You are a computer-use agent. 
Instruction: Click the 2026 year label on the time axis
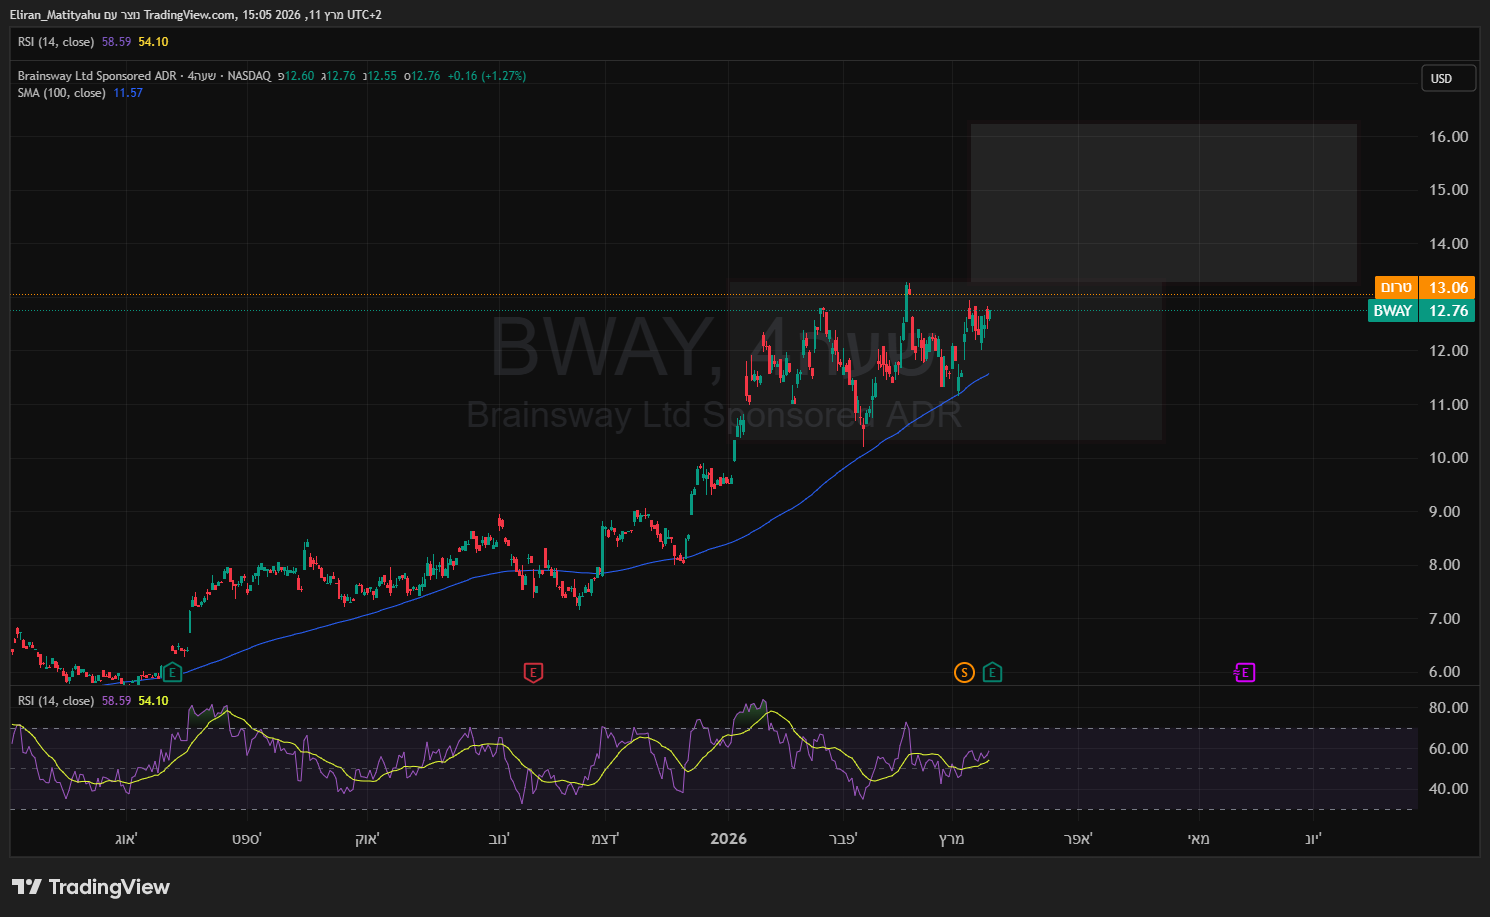(728, 839)
